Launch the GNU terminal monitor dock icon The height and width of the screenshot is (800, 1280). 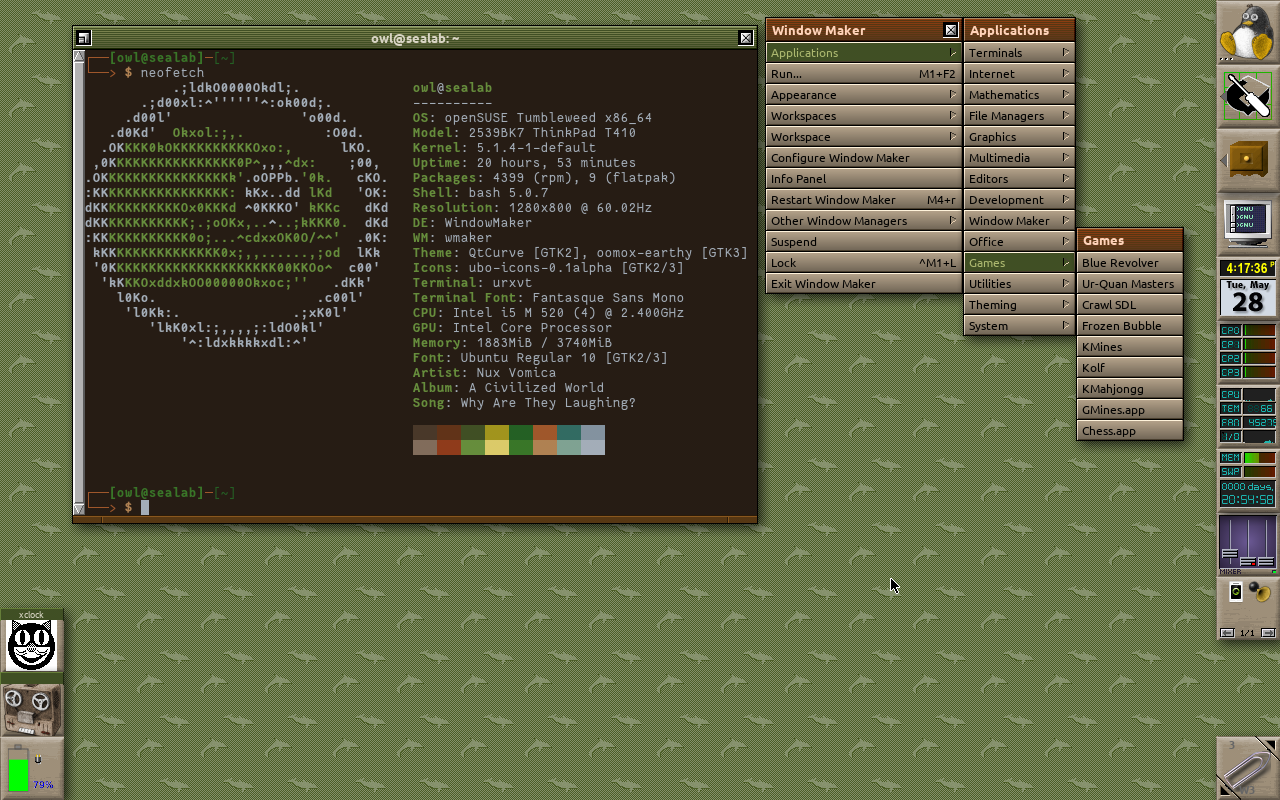[x=1247, y=223]
